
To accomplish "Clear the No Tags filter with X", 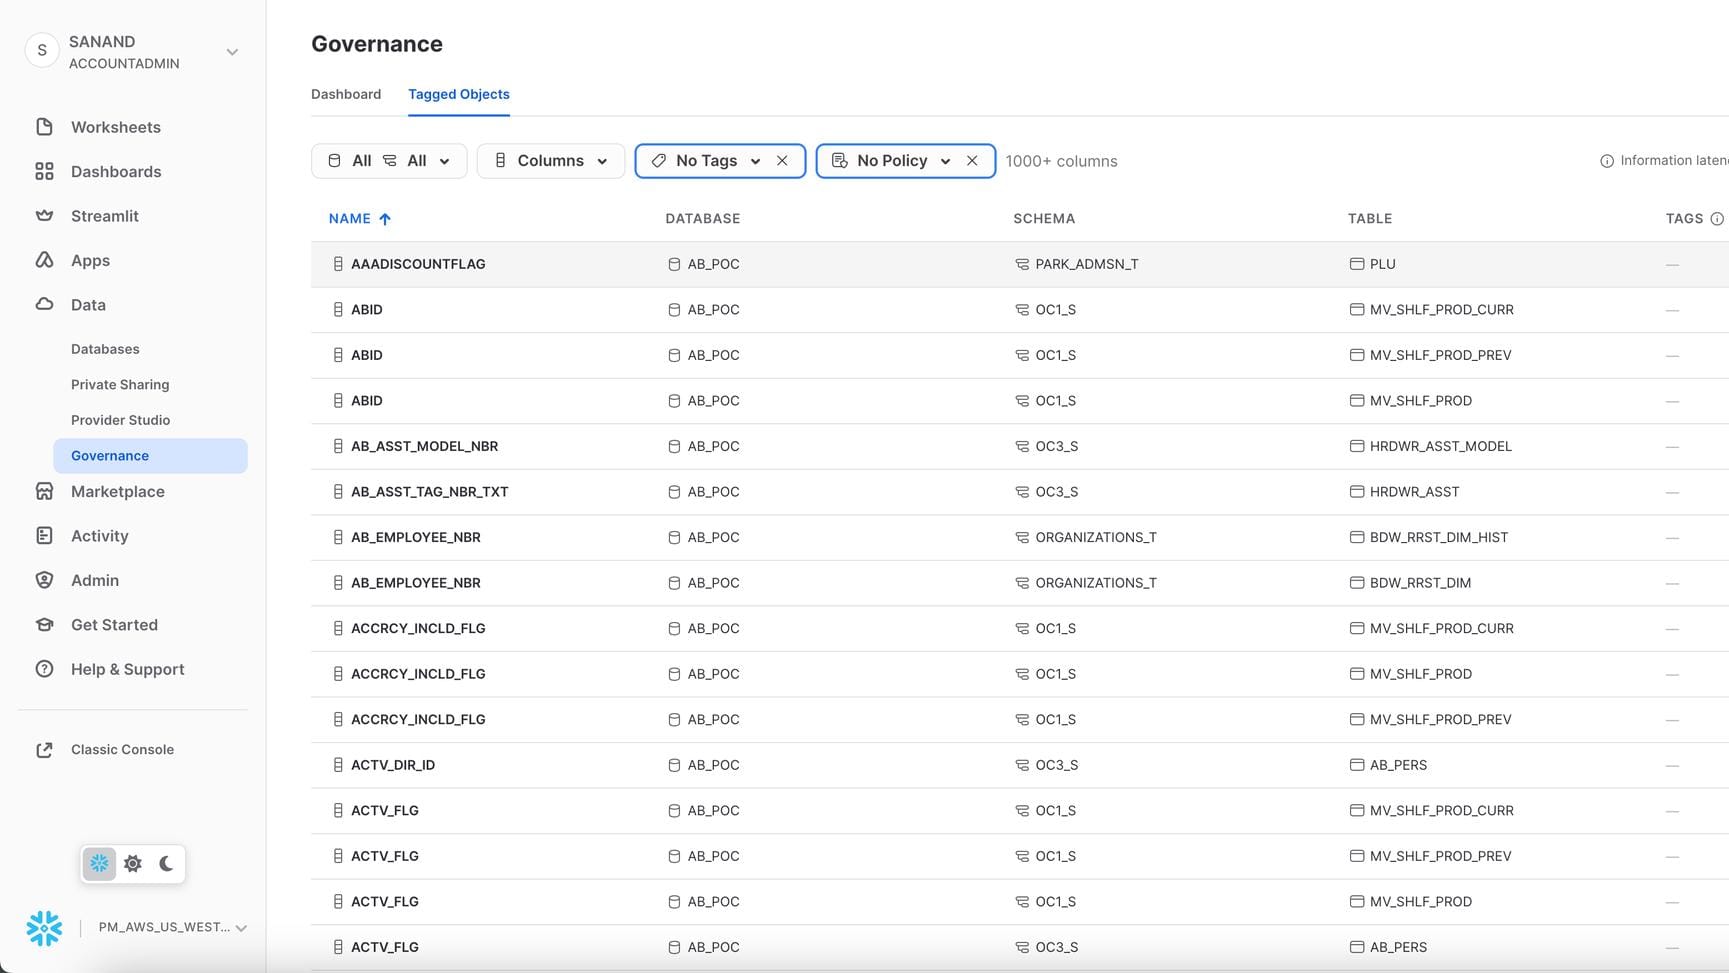I will pyautogui.click(x=782, y=161).
